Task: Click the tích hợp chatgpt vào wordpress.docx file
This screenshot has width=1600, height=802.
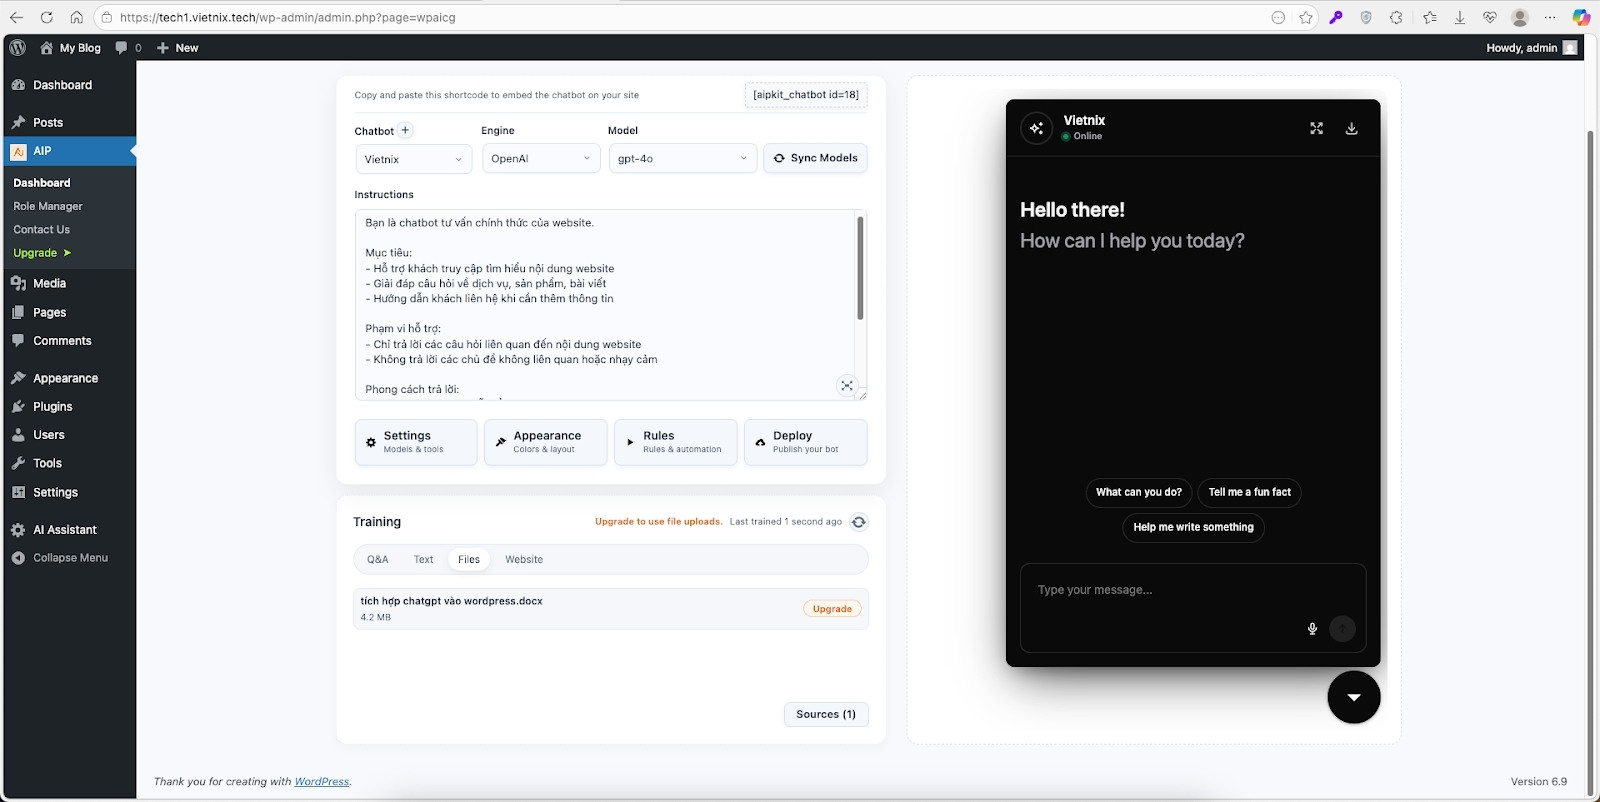Action: pos(611,608)
